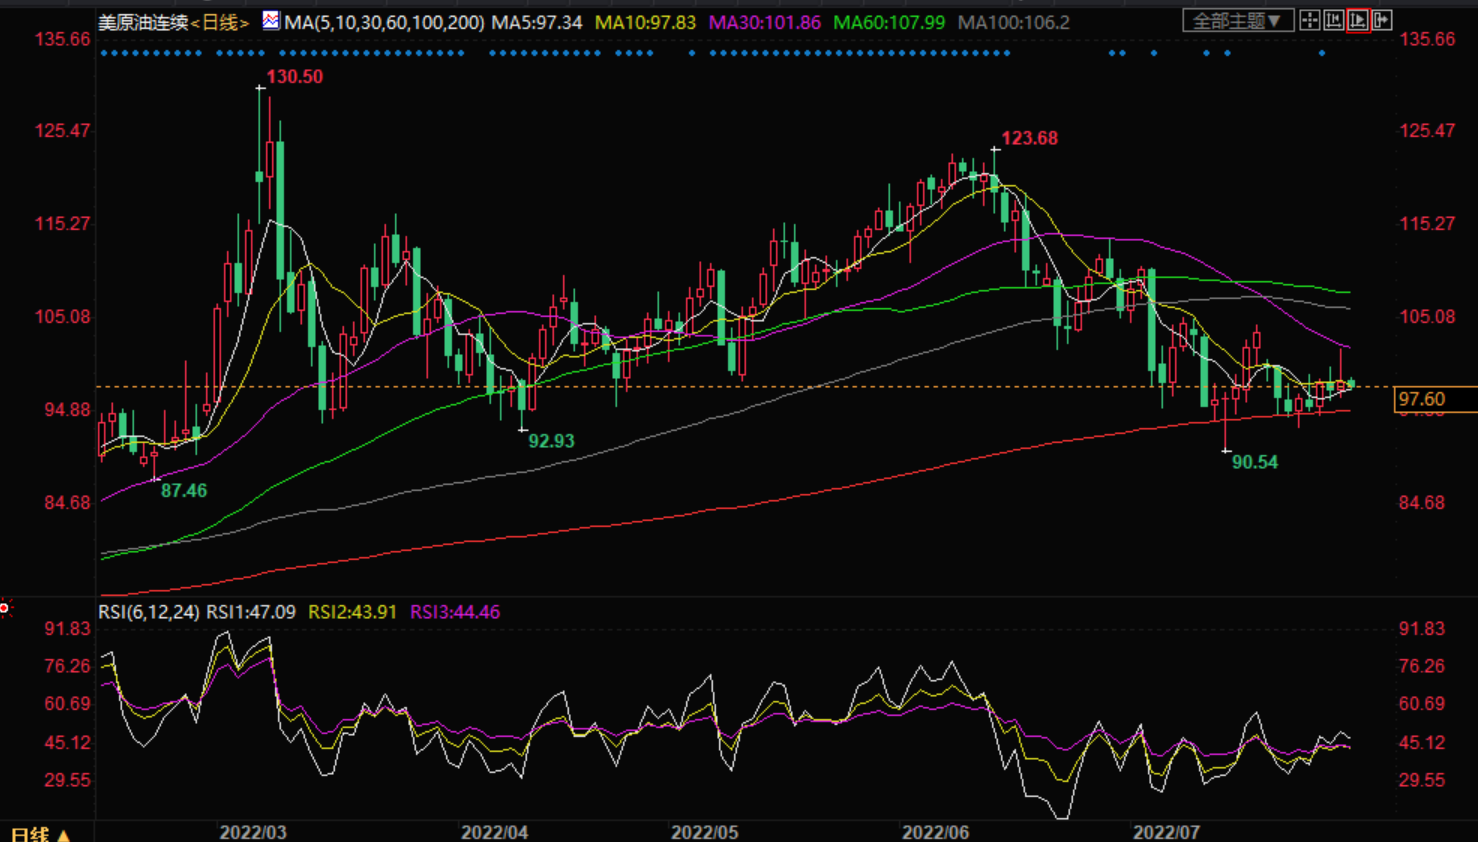1478x842 pixels.
Task: Click the 2022/06 date on time axis
Action: pos(935,832)
